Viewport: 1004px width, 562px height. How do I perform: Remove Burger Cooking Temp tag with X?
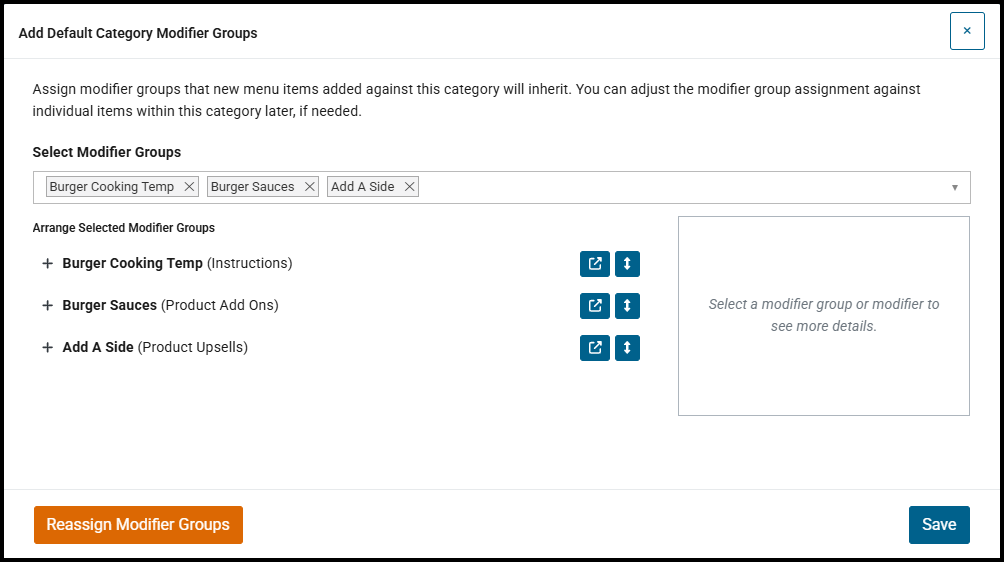(x=189, y=187)
